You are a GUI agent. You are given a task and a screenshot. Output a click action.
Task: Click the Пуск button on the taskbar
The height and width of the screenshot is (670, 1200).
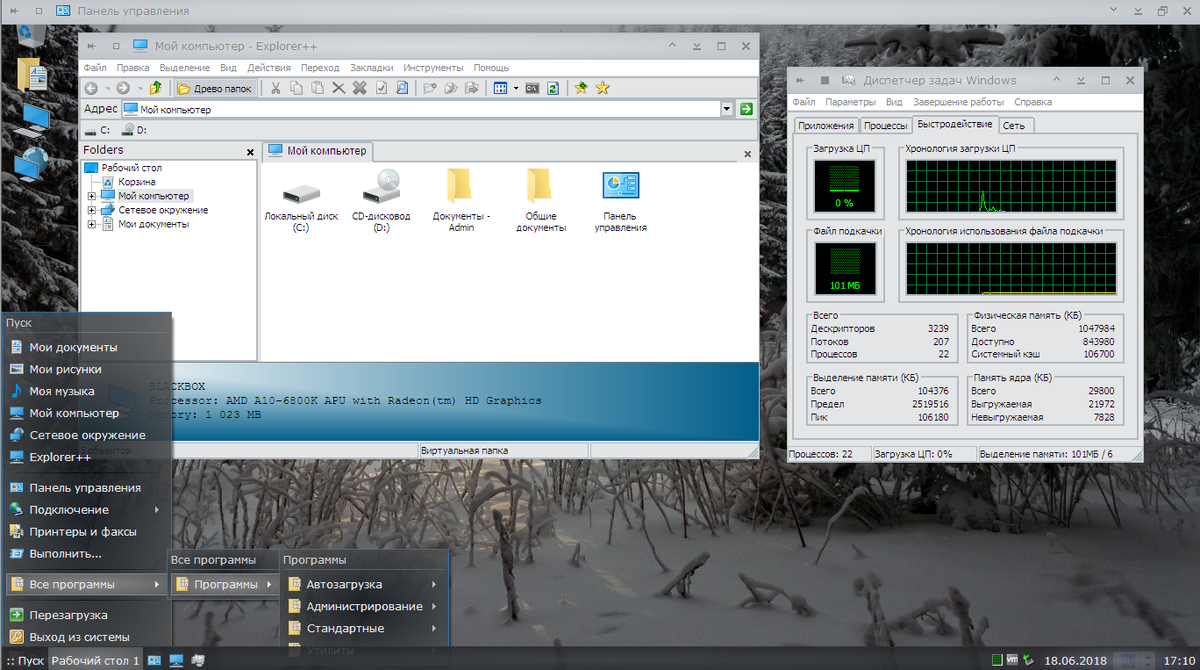24,661
